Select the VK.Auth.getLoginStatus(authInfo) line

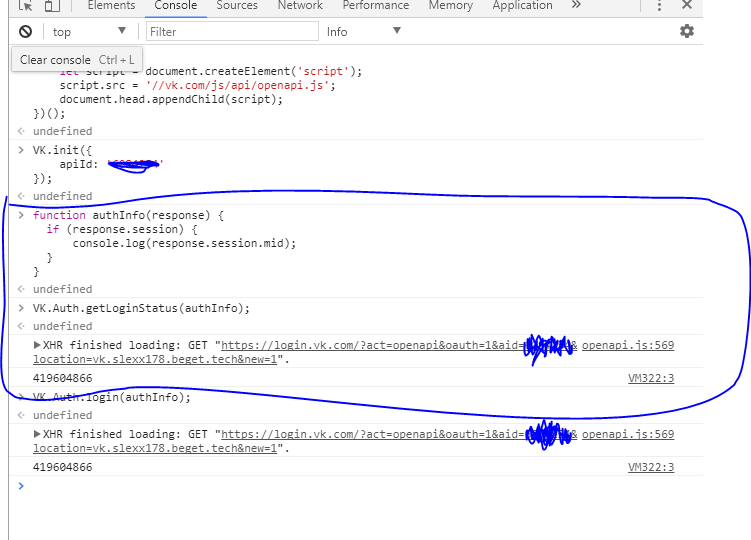[141, 308]
